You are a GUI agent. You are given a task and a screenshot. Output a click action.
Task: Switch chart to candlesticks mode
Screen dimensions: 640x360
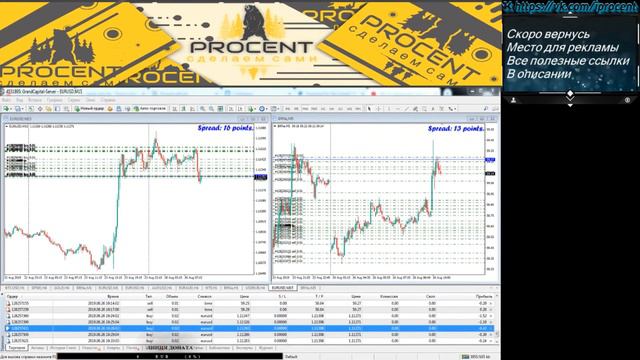coord(183,109)
